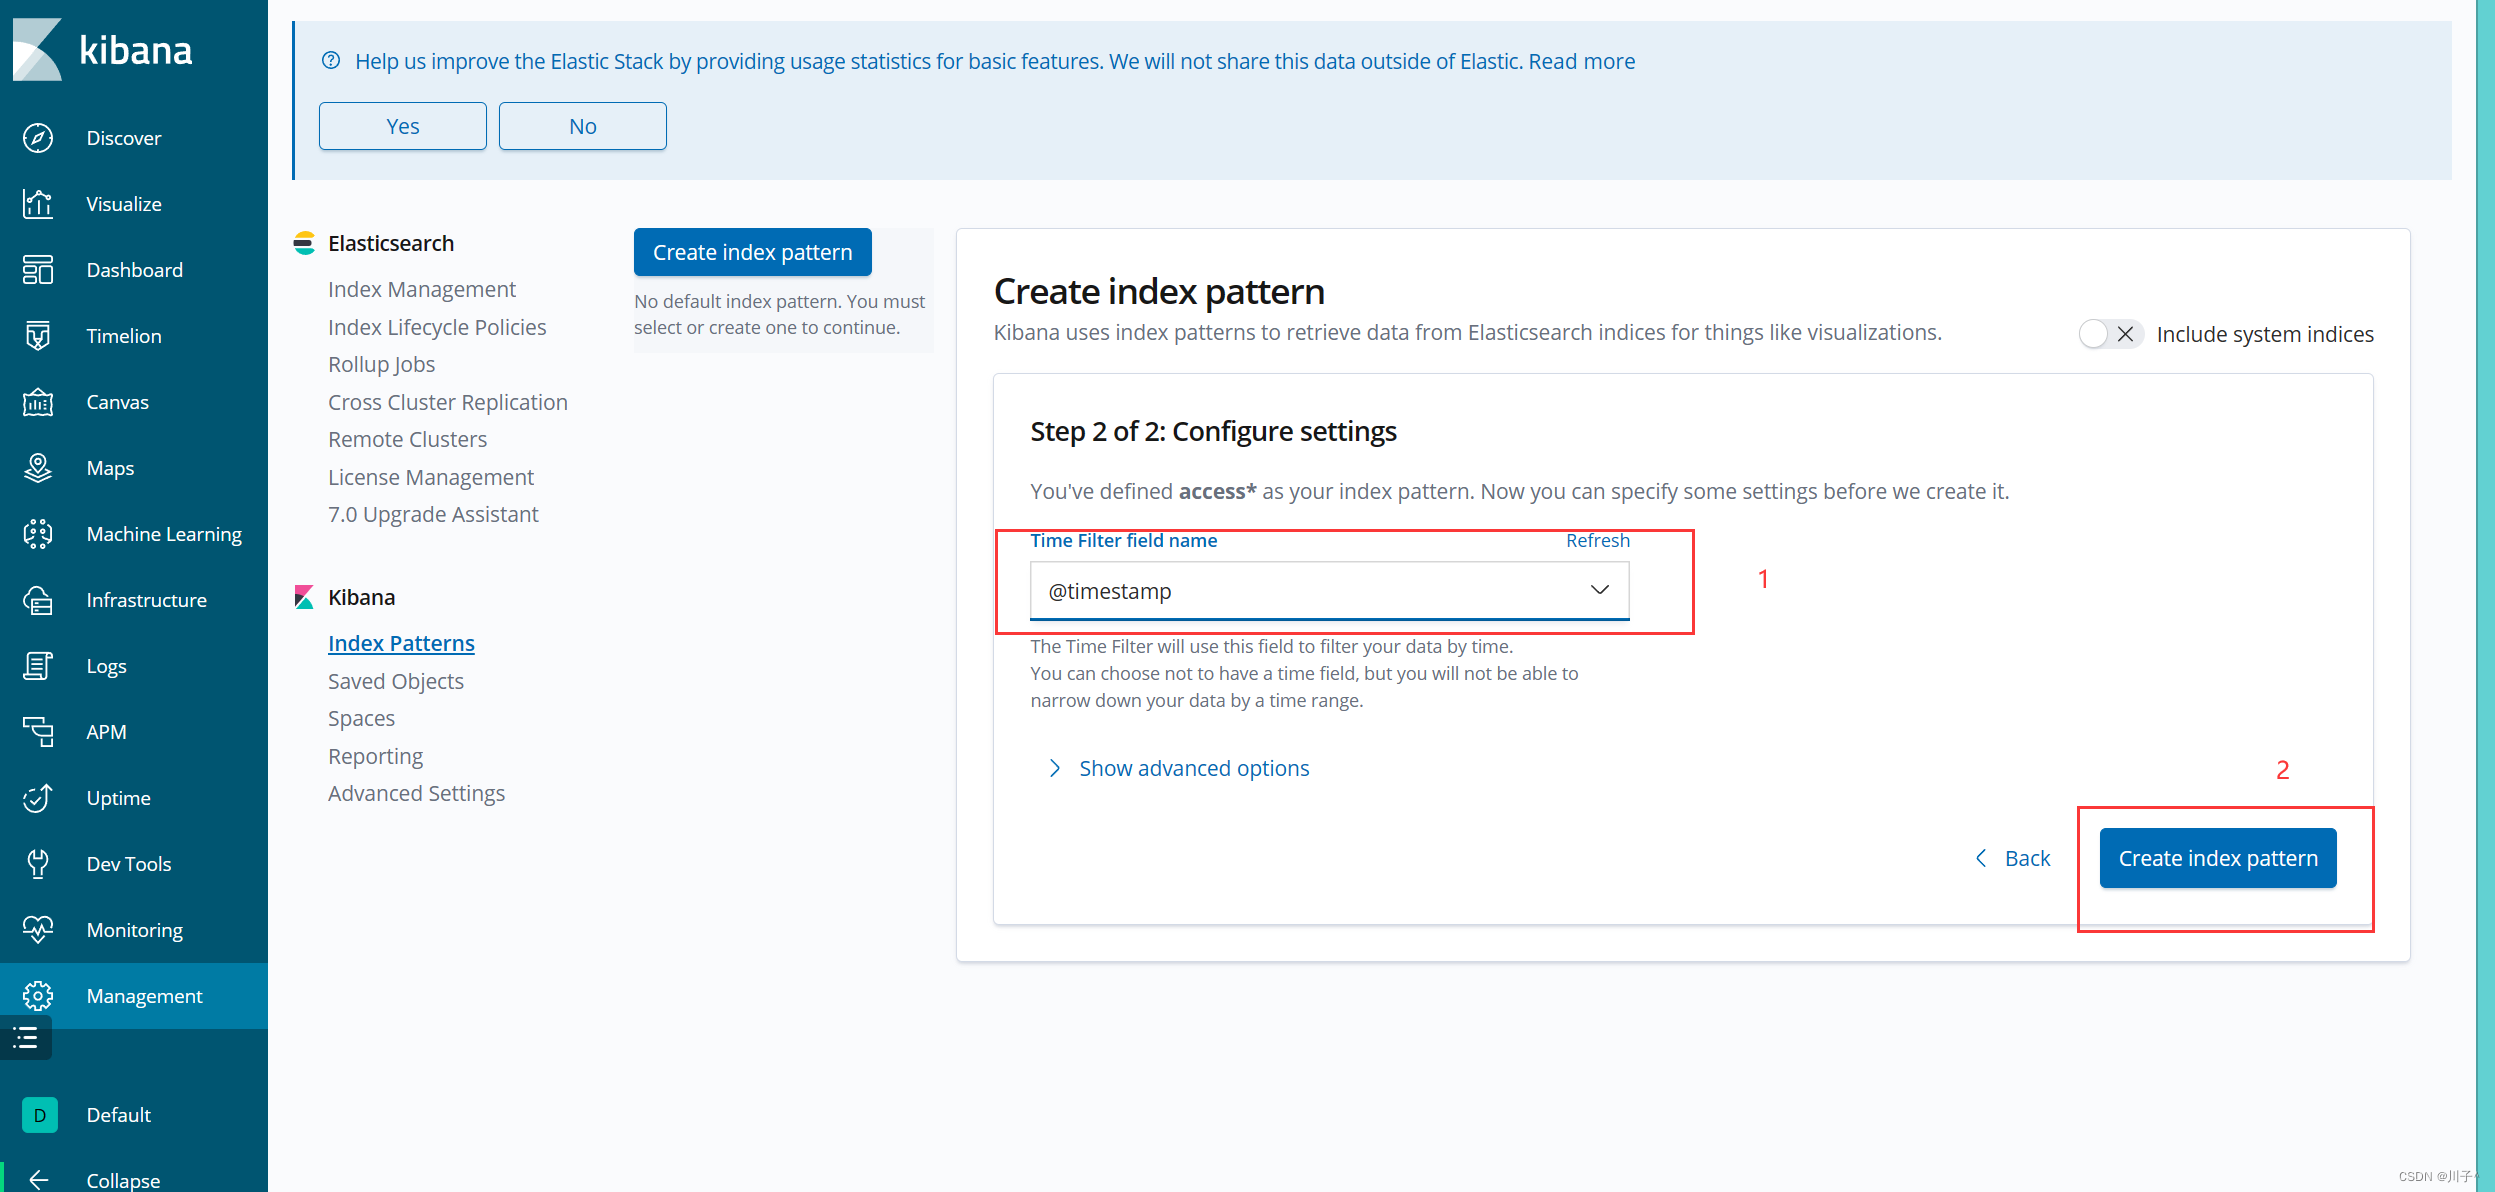Navigate to Monitoring section
The width and height of the screenshot is (2495, 1192).
[x=134, y=929]
